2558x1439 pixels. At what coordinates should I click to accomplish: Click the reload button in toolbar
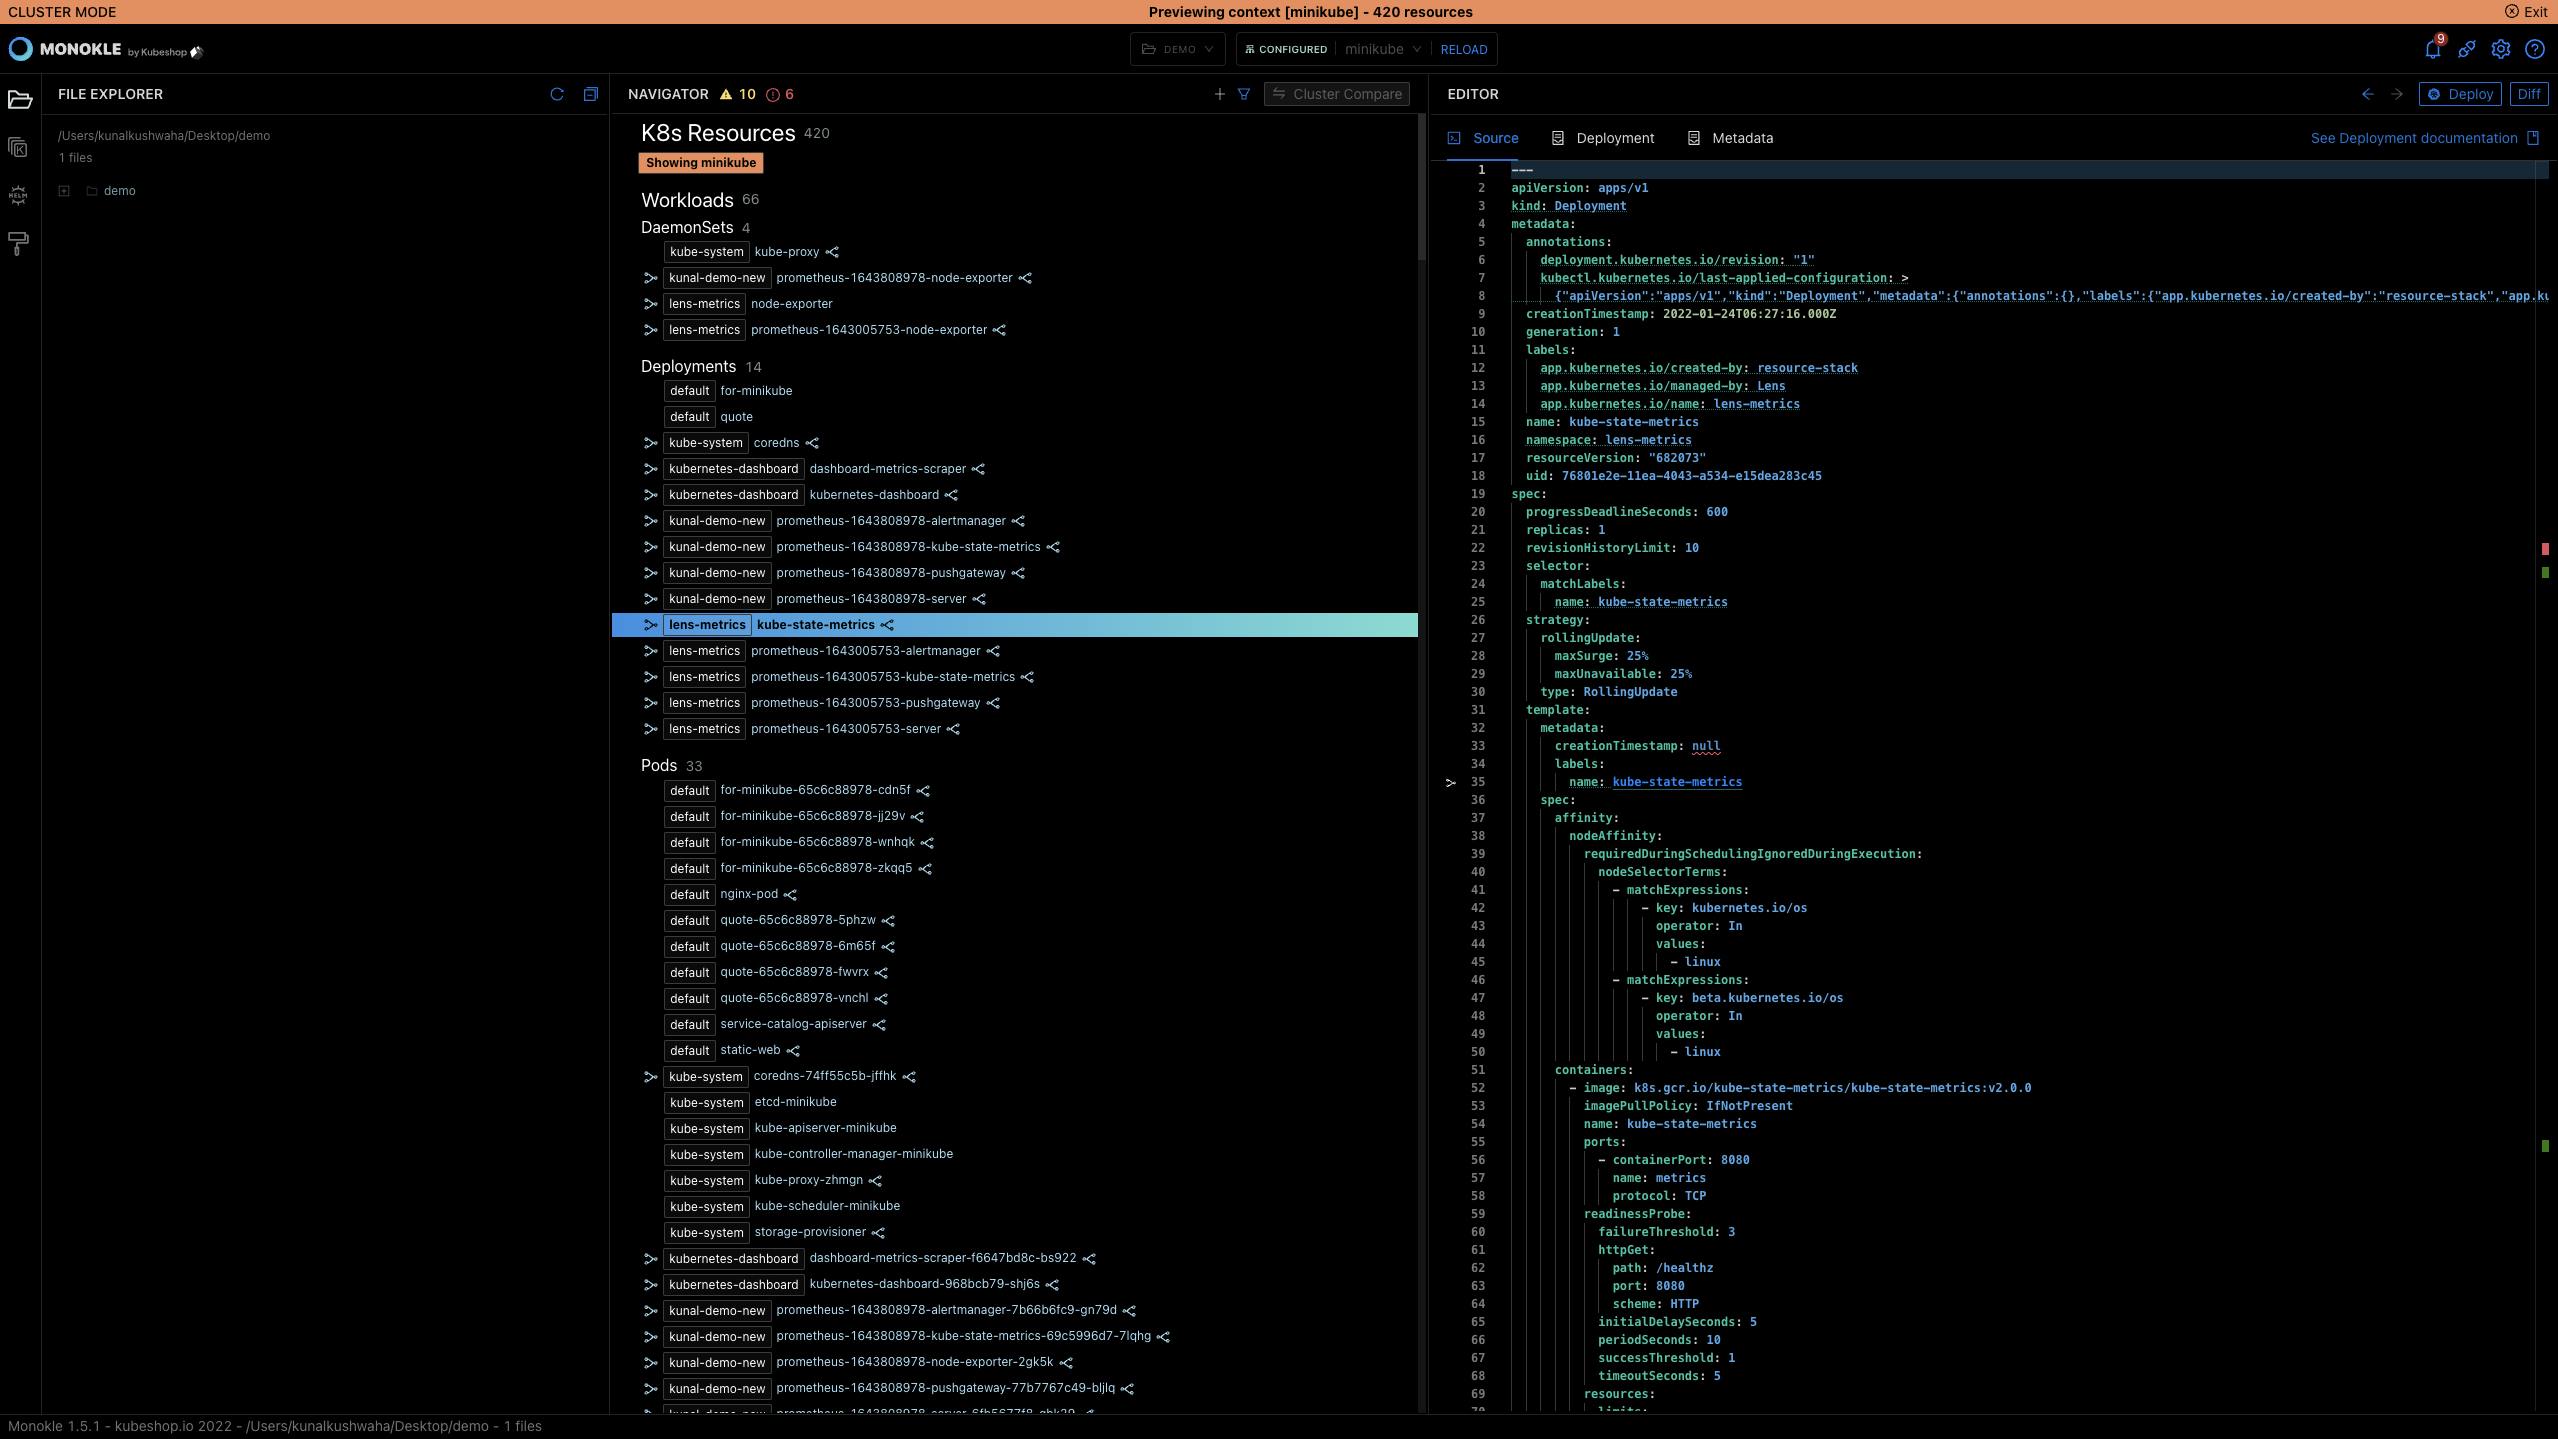click(x=1465, y=47)
